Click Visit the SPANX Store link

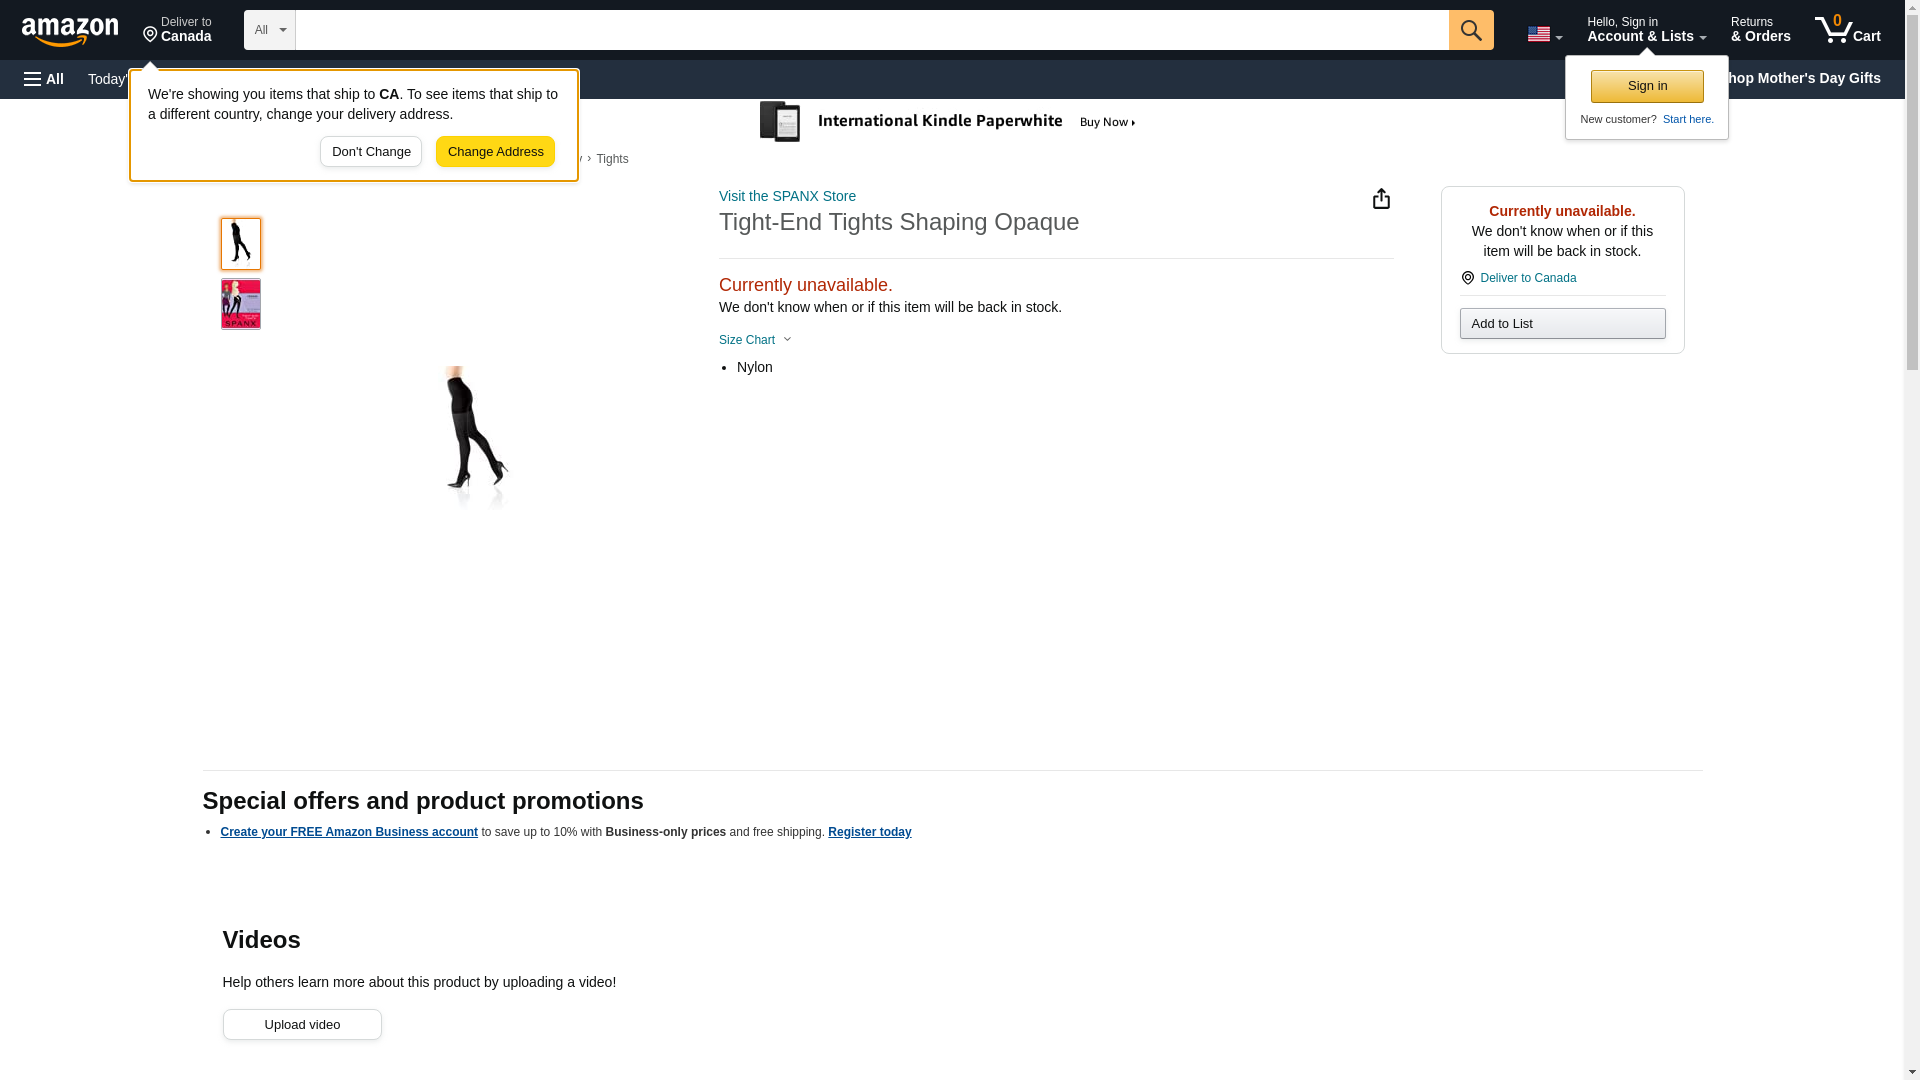[x=787, y=196]
